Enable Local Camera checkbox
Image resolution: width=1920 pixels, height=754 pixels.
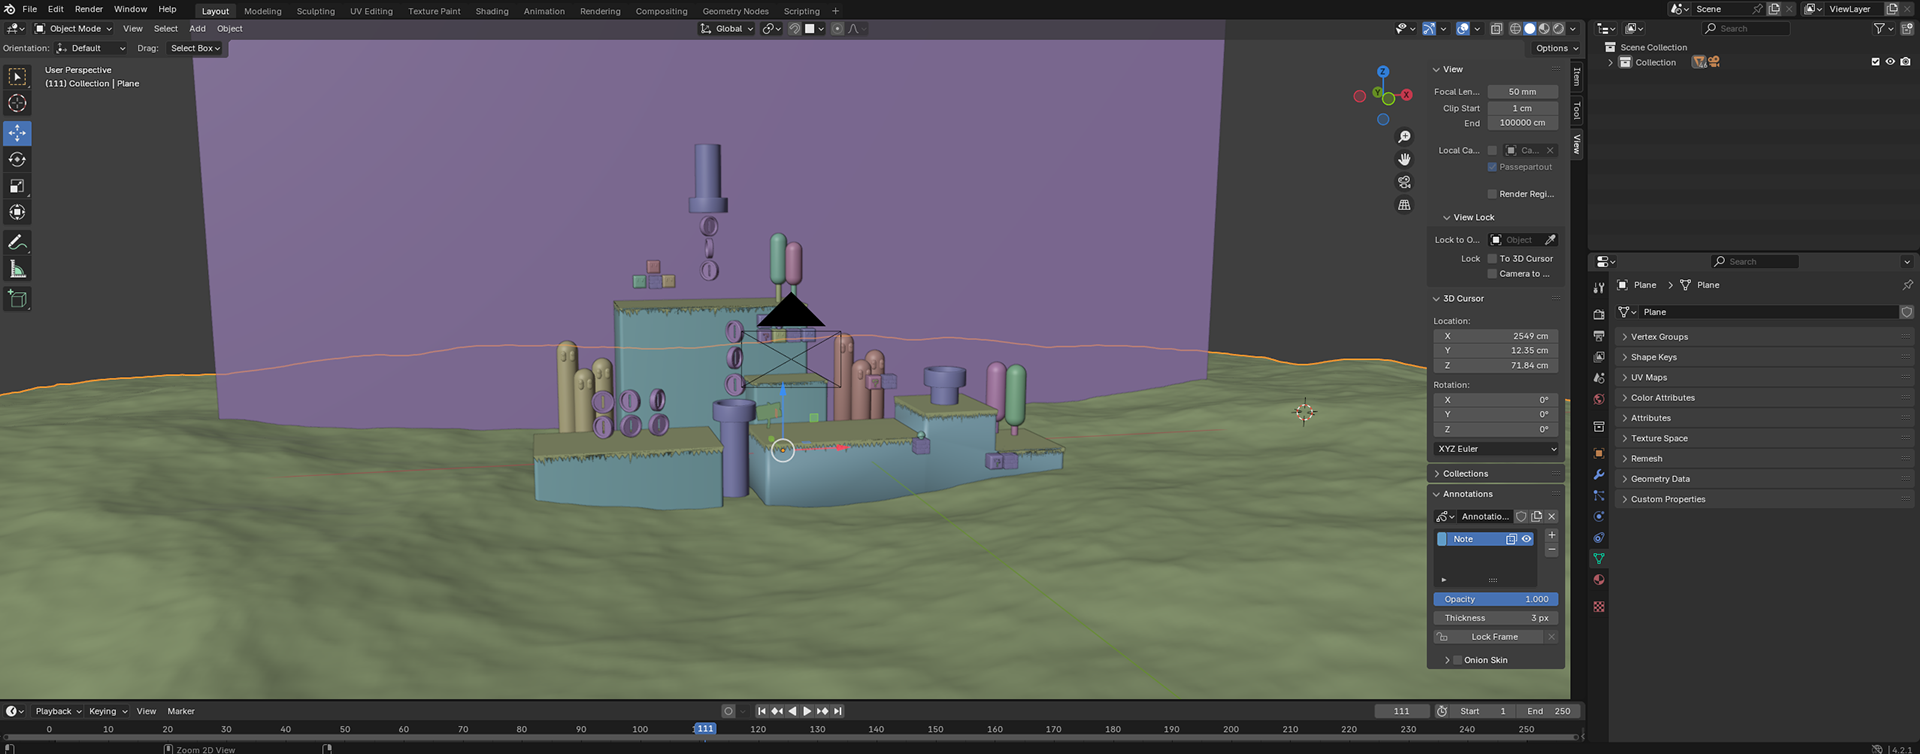(x=1492, y=150)
